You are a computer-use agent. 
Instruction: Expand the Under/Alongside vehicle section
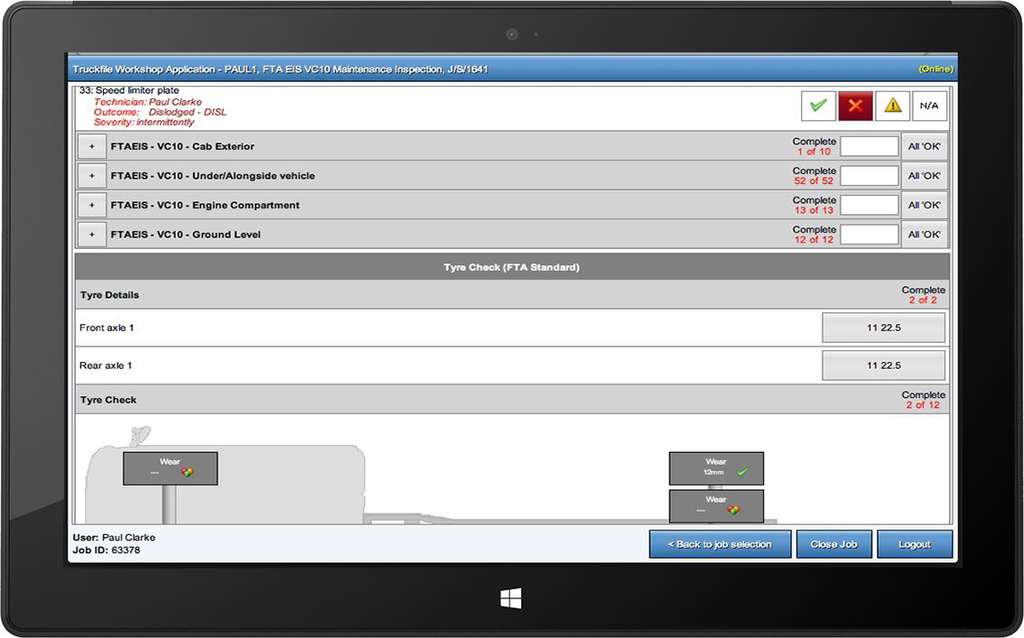pyautogui.click(x=91, y=176)
